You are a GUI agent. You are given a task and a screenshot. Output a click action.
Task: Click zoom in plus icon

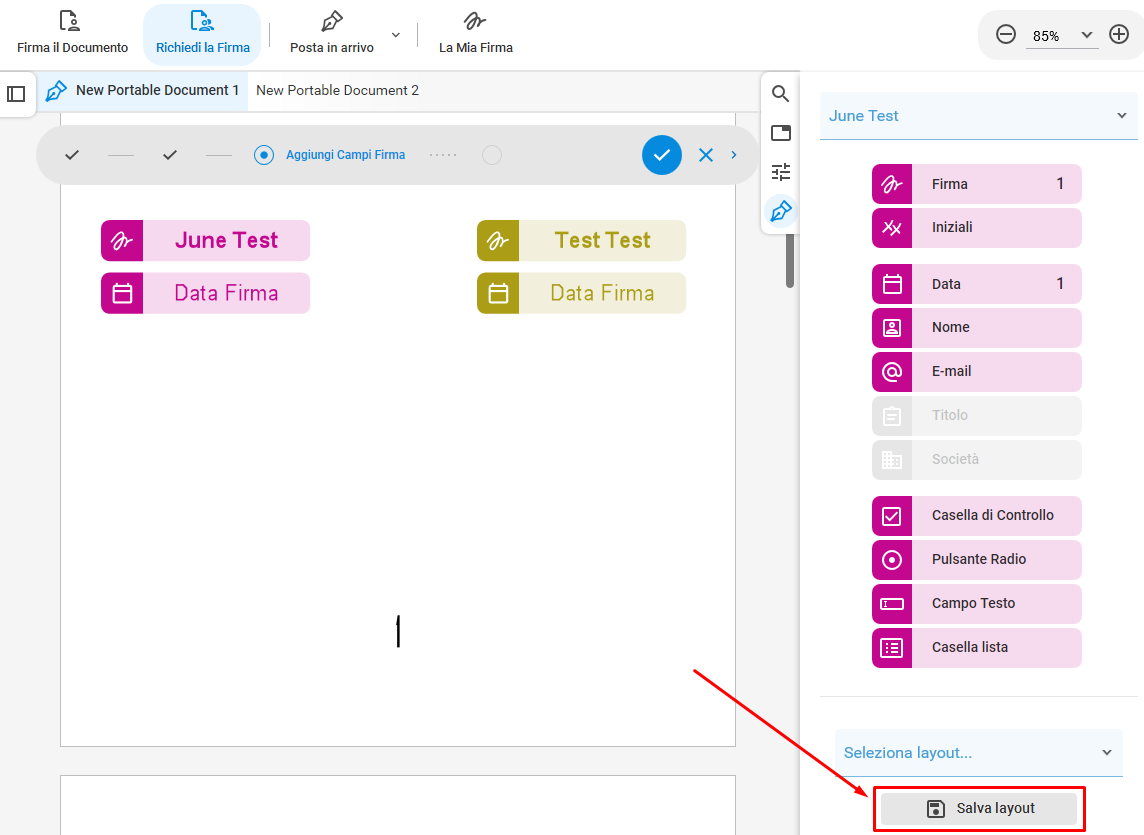coord(1118,34)
